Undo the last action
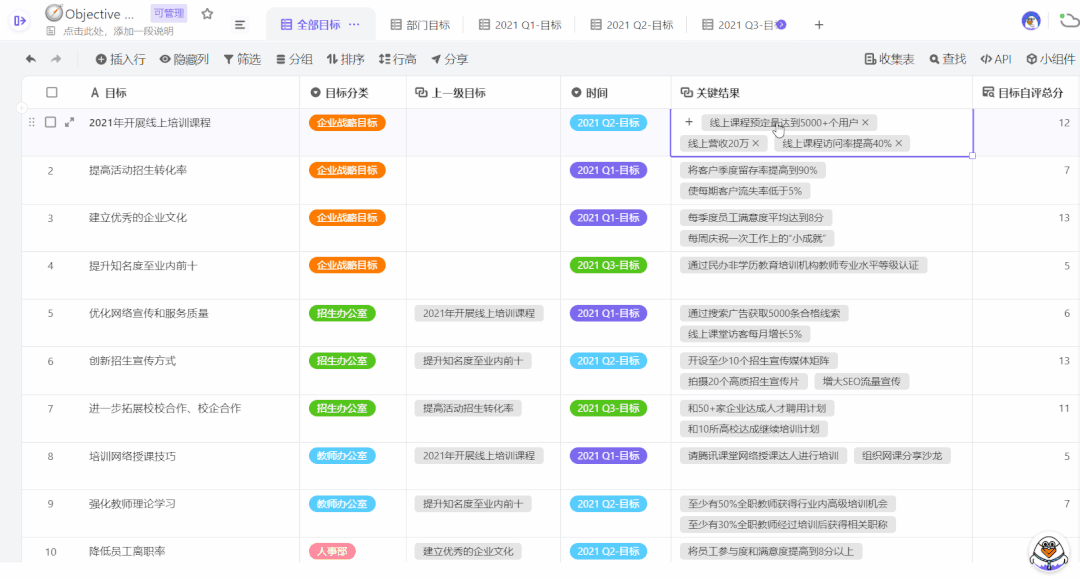 tap(31, 59)
